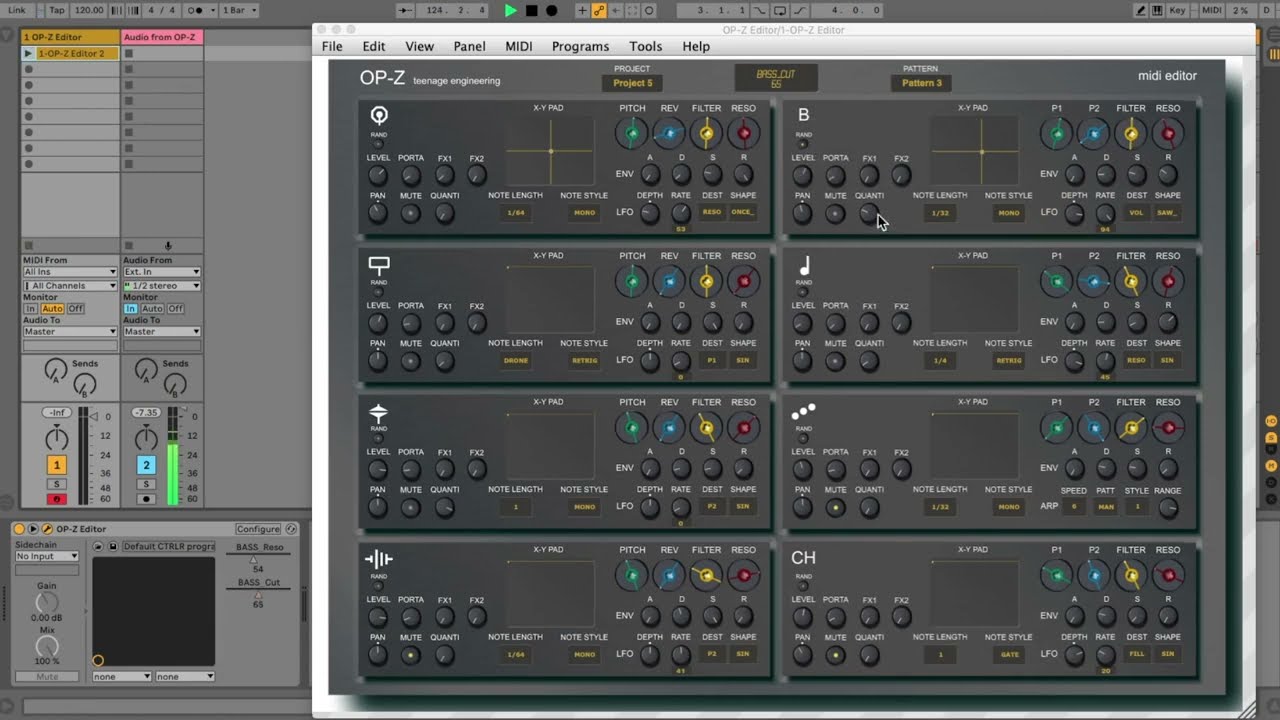The width and height of the screenshot is (1280, 720).
Task: Click the Pan knob on Audio from OP-Z track
Action: coord(146,437)
